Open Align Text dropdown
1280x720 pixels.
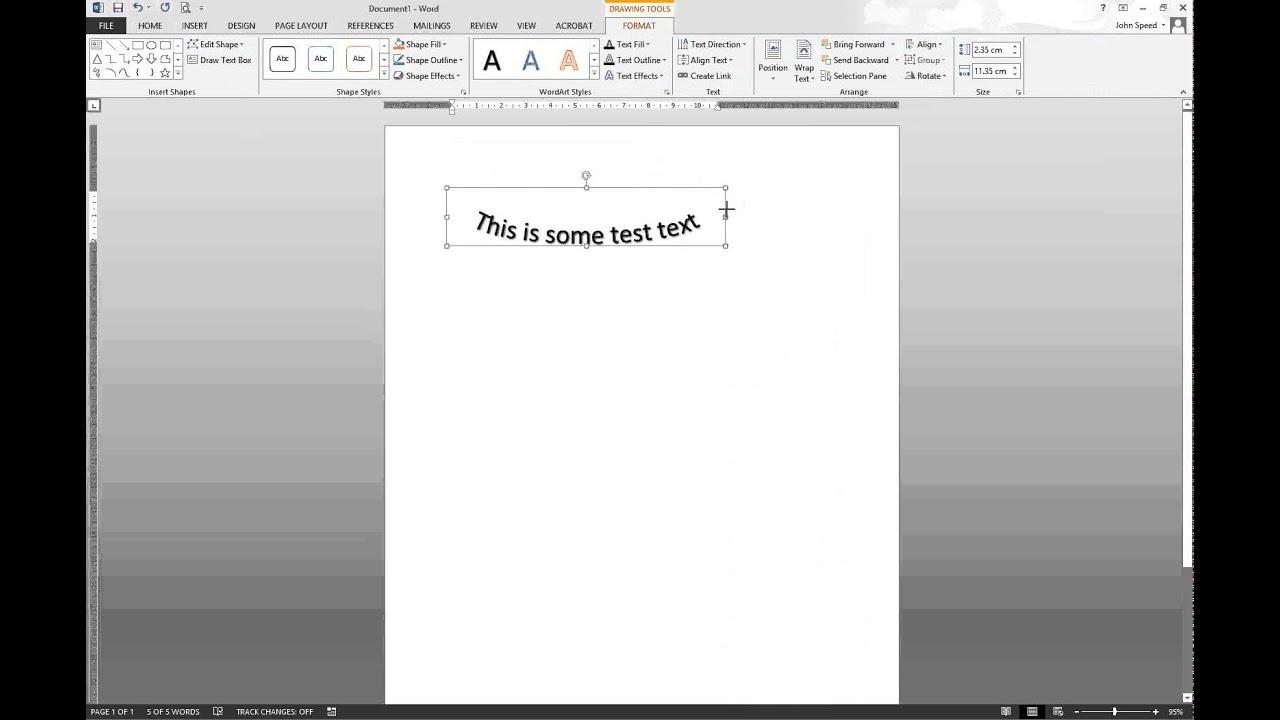coord(706,60)
